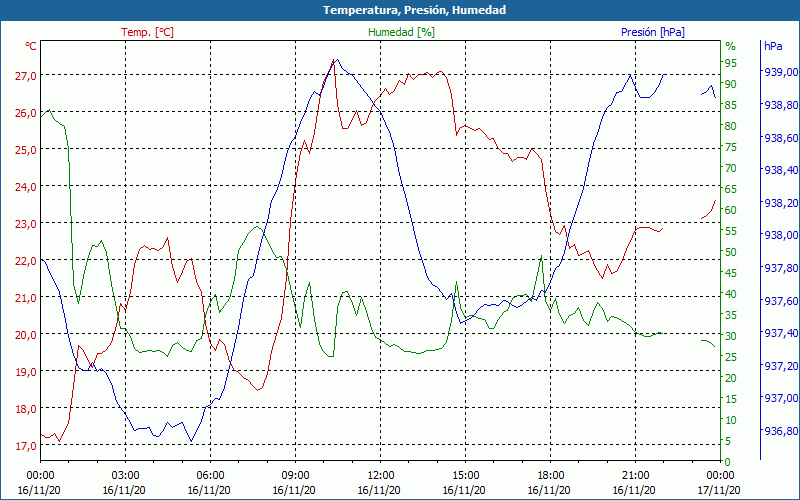800x500 pixels.
Task: Click the '50' humidity axis value
Action: (x=731, y=252)
